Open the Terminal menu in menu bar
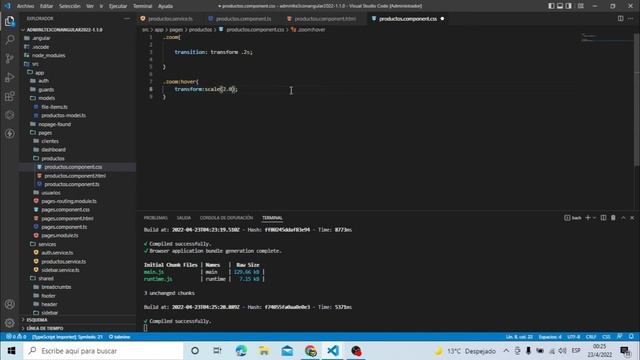This screenshot has height=360, width=640. click(x=142, y=6)
